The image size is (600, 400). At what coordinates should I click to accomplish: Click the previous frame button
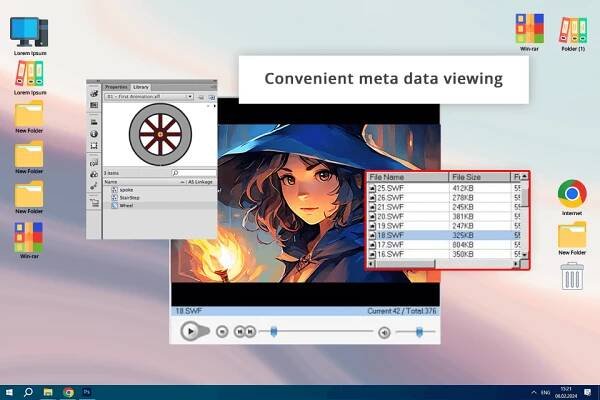coord(239,332)
